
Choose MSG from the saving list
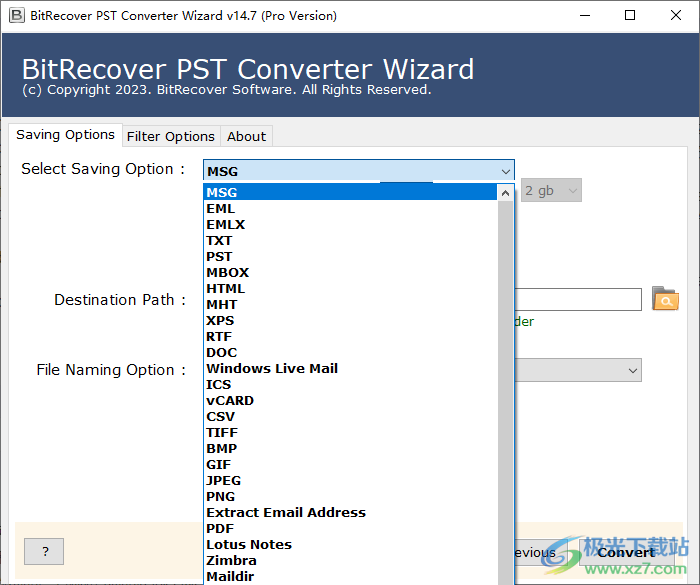(351, 192)
